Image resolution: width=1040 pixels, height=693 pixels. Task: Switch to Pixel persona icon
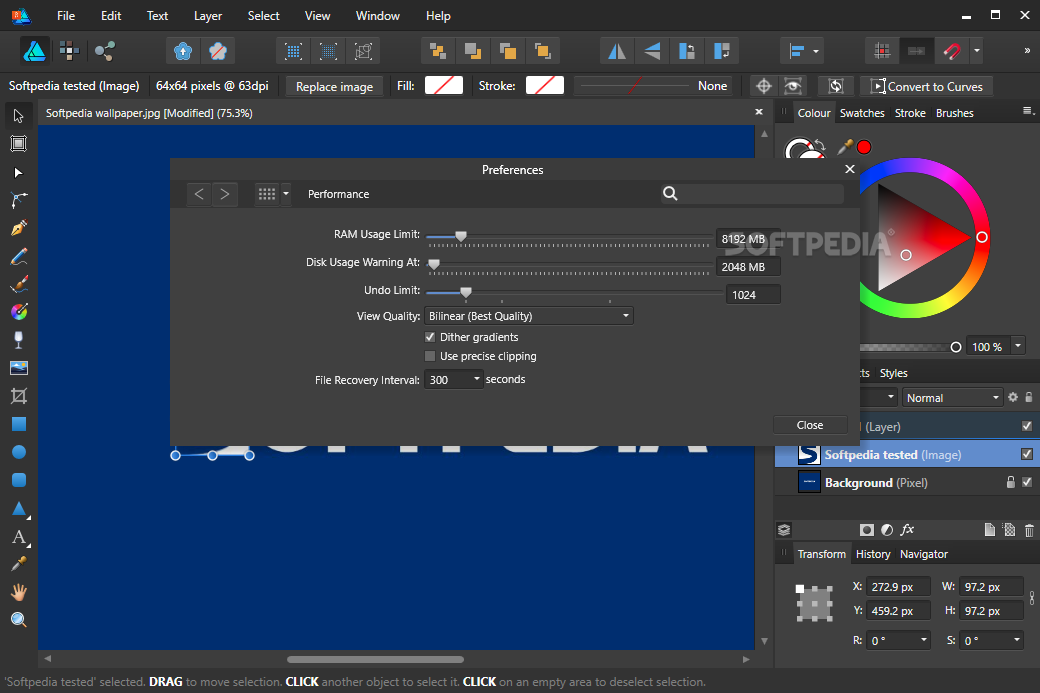[69, 50]
